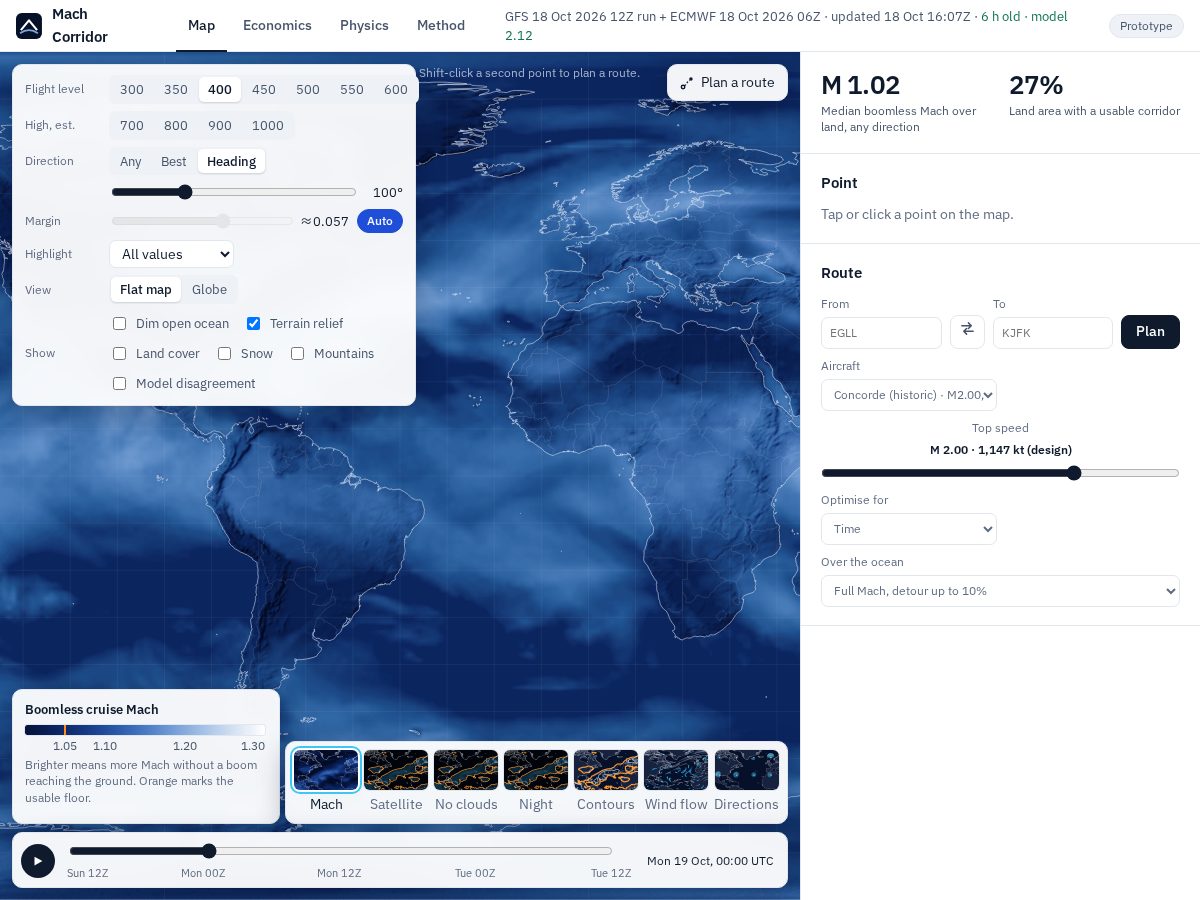Image resolution: width=1200 pixels, height=900 pixels.
Task: Choose the No clouds layer thumbnail
Action: click(x=466, y=781)
